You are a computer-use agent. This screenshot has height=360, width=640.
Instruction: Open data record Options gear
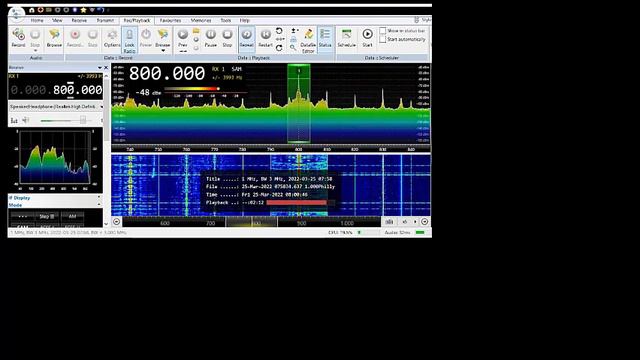tap(111, 35)
